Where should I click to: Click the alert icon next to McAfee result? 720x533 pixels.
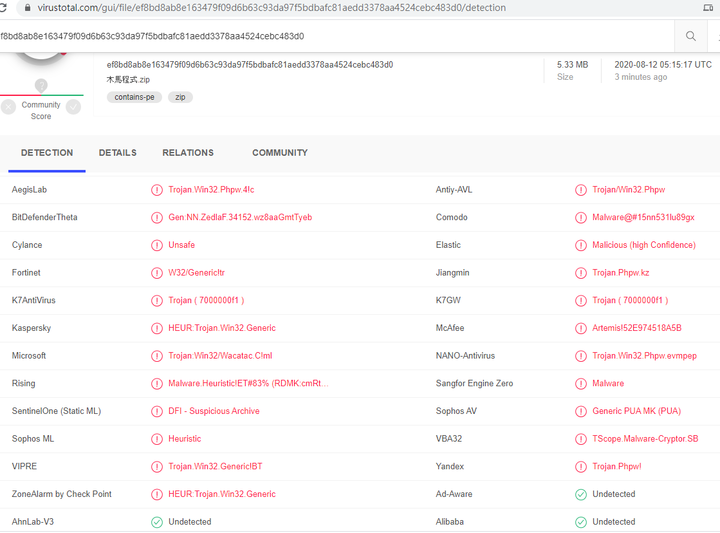click(x=581, y=328)
